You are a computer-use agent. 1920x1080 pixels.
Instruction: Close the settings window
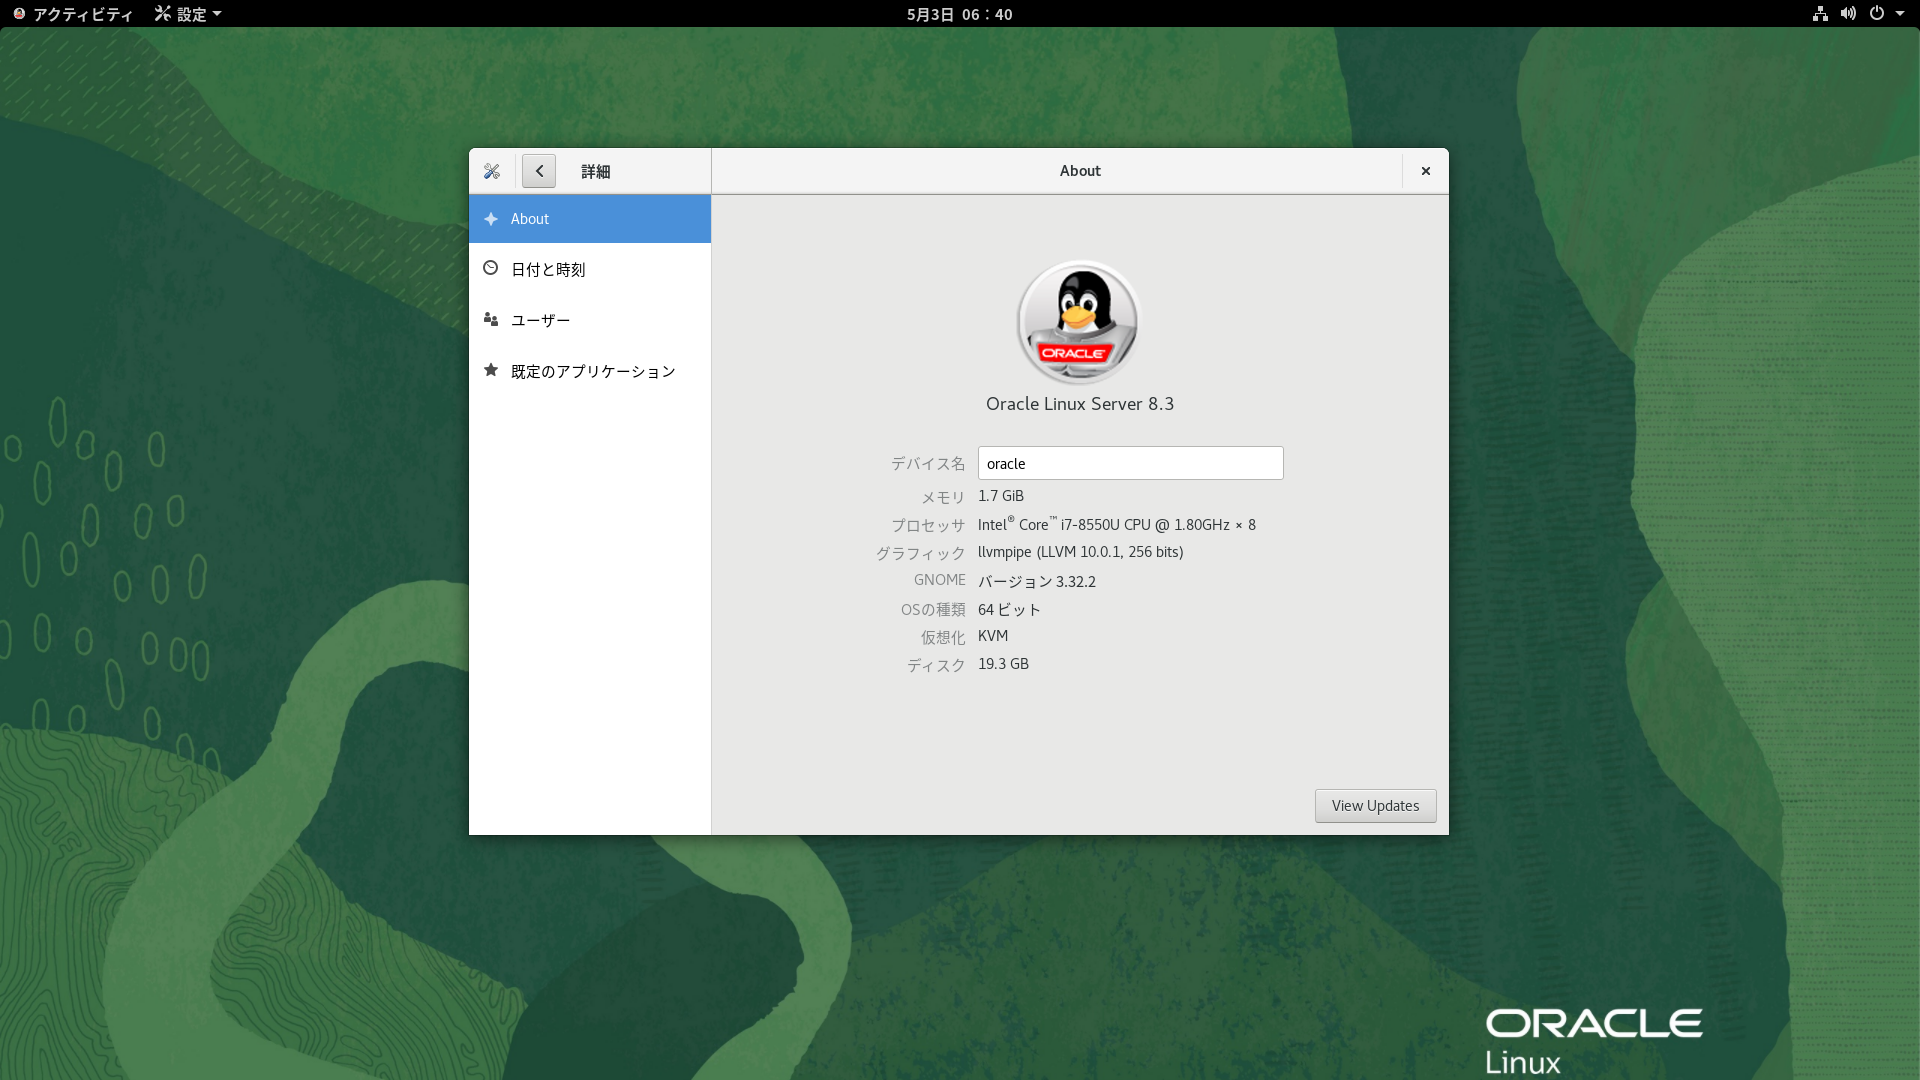point(1426,171)
